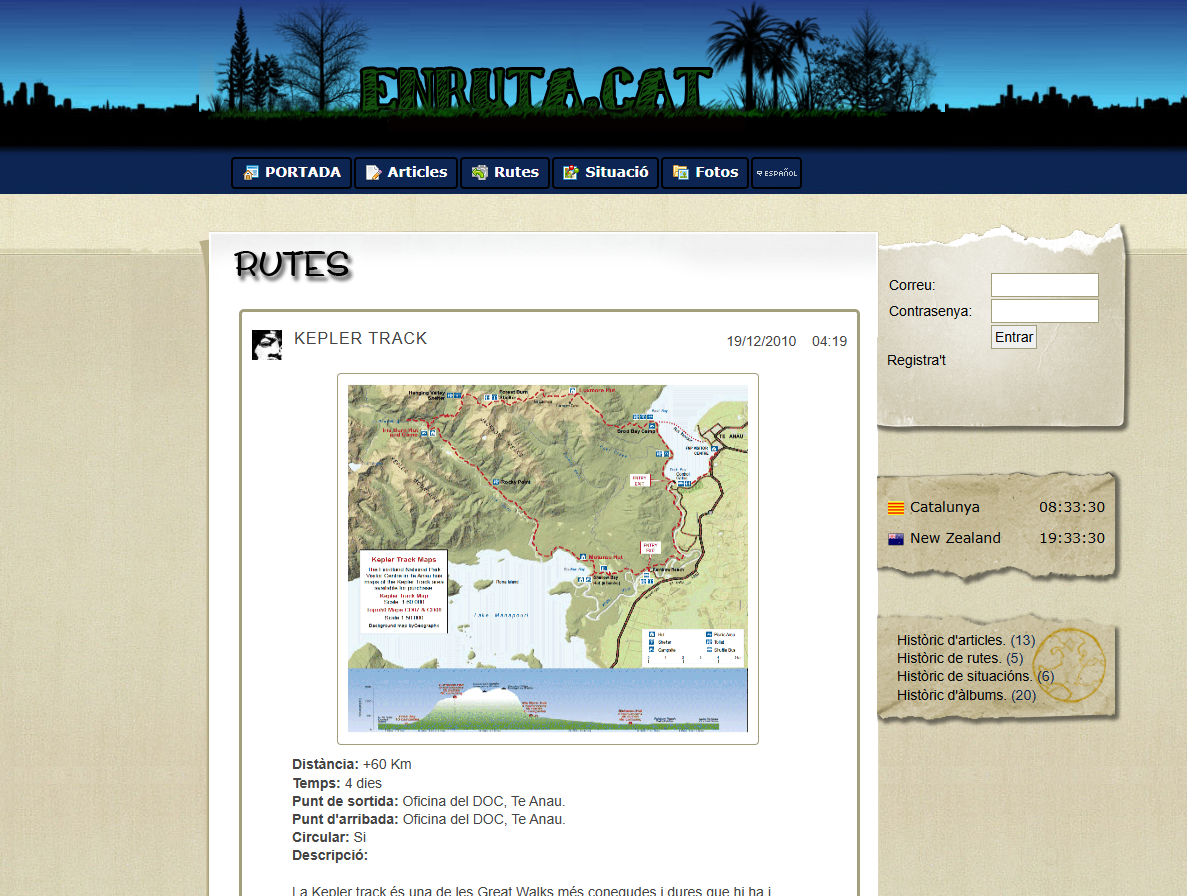Click the Catalunya flag icon
Image resolution: width=1187 pixels, height=896 pixels.
pyautogui.click(x=896, y=508)
